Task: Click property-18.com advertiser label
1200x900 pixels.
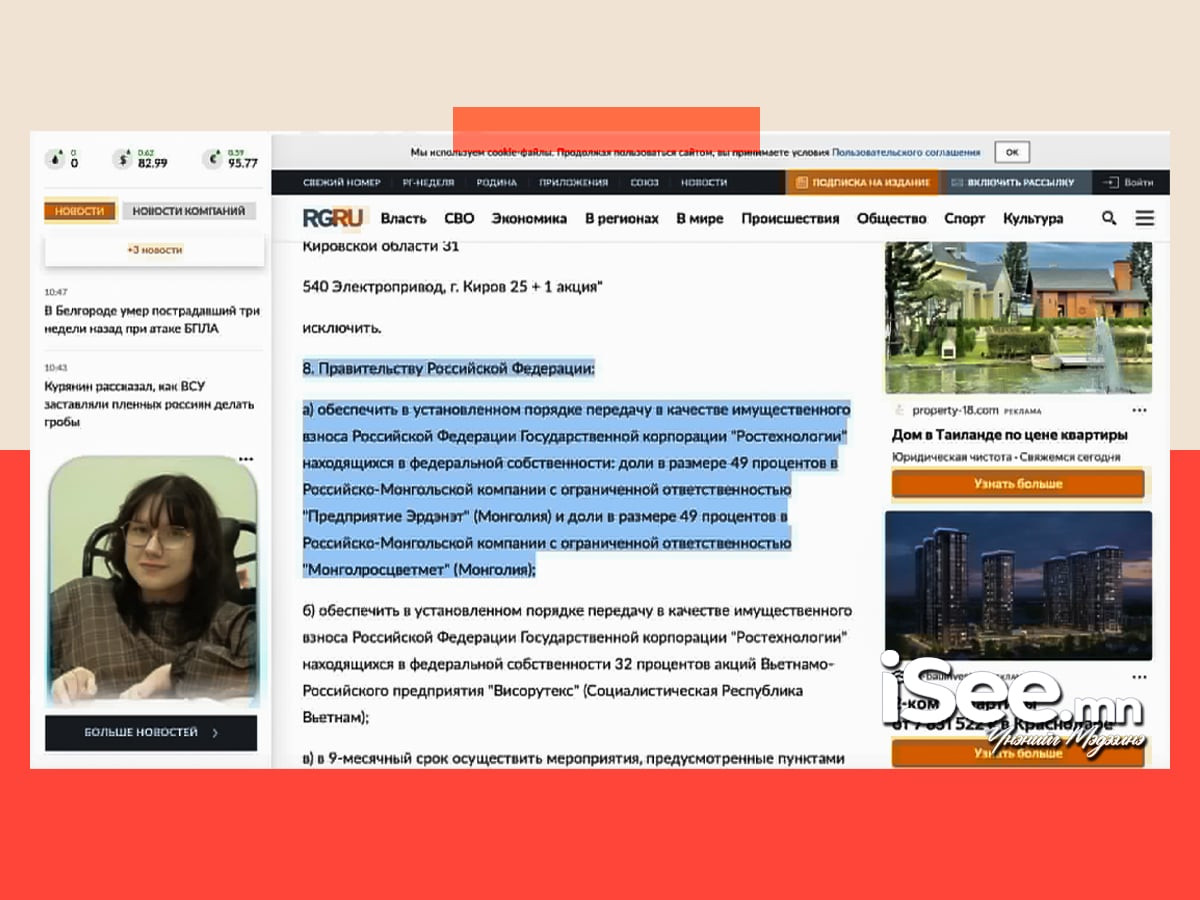Action: pos(957,410)
